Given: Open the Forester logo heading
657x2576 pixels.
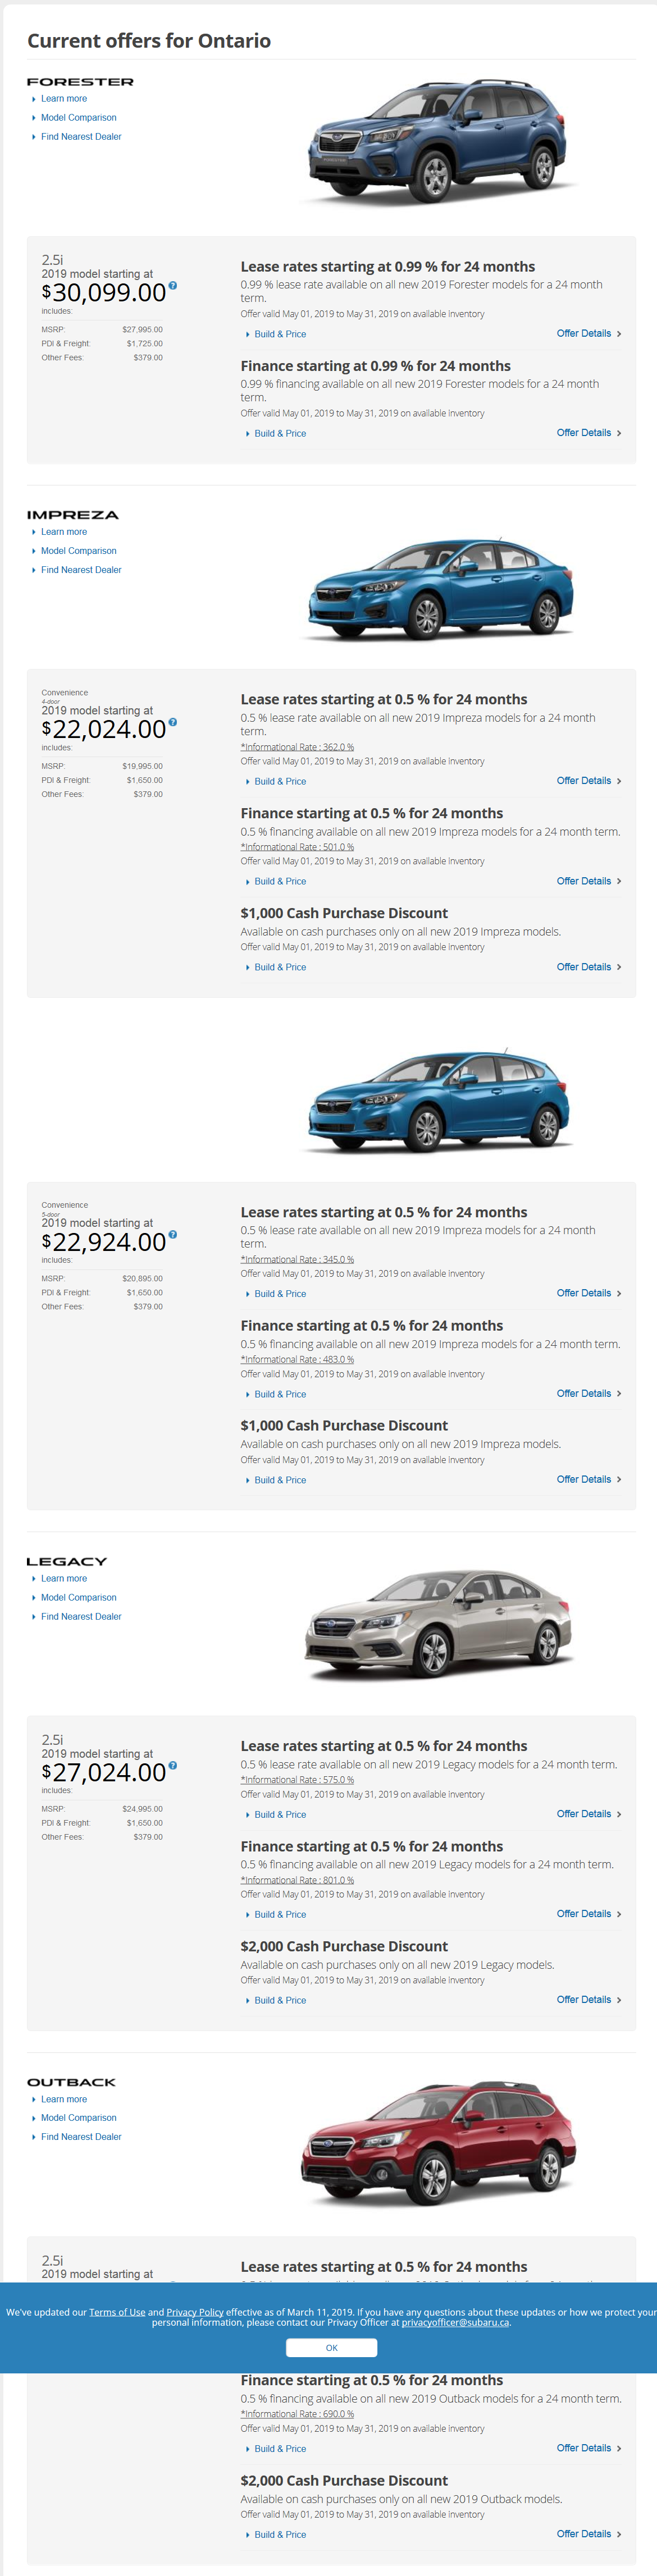Looking at the screenshot, I should 80,82.
